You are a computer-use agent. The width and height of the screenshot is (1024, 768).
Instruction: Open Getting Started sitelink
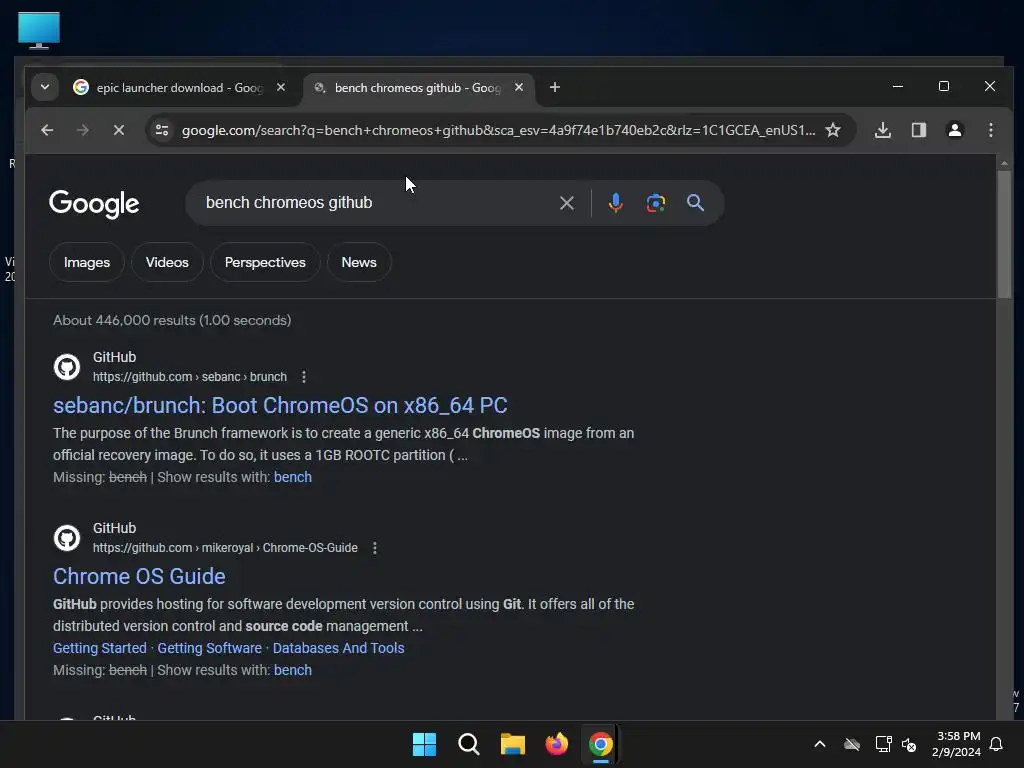coord(100,648)
